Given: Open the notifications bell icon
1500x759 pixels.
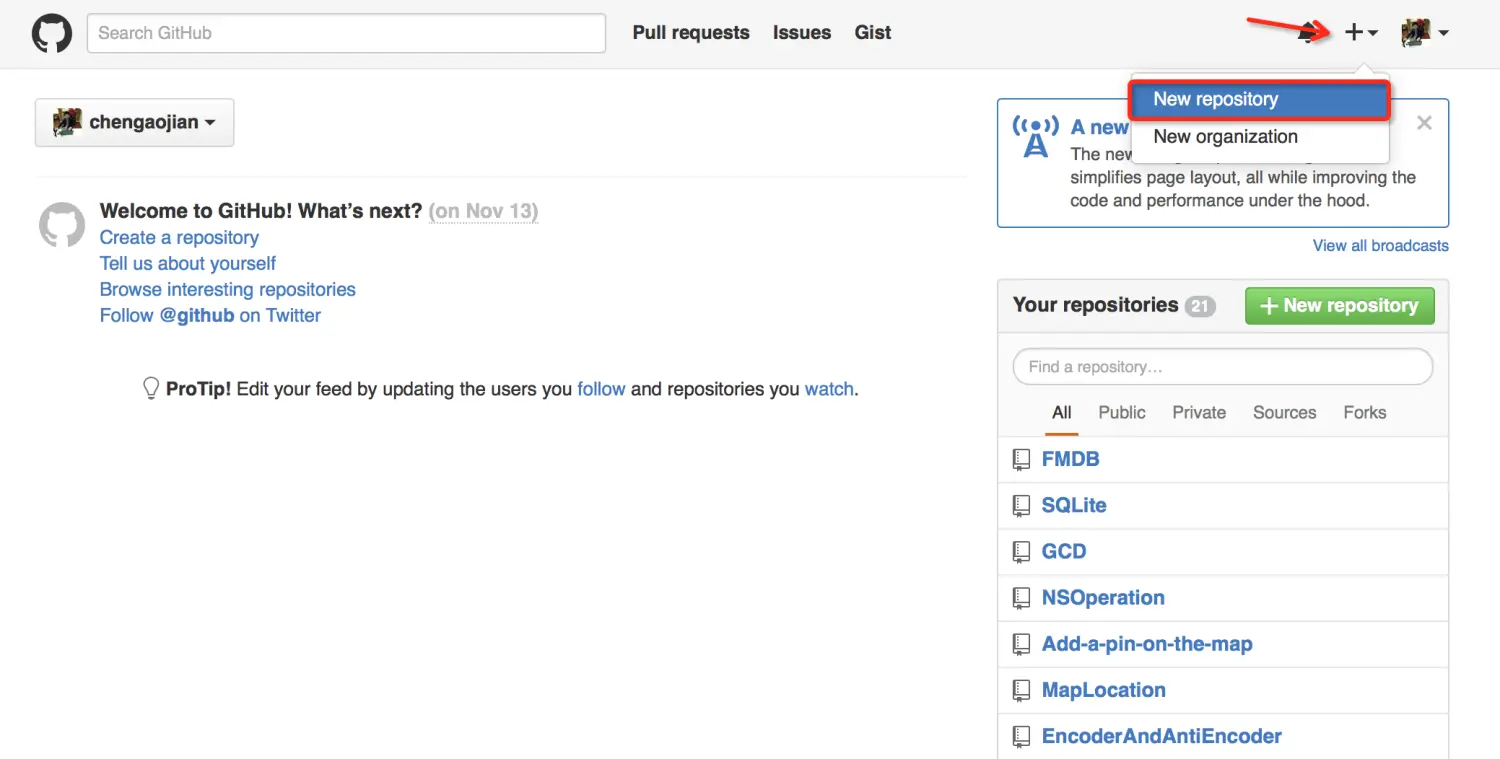Looking at the screenshot, I should click(1308, 33).
